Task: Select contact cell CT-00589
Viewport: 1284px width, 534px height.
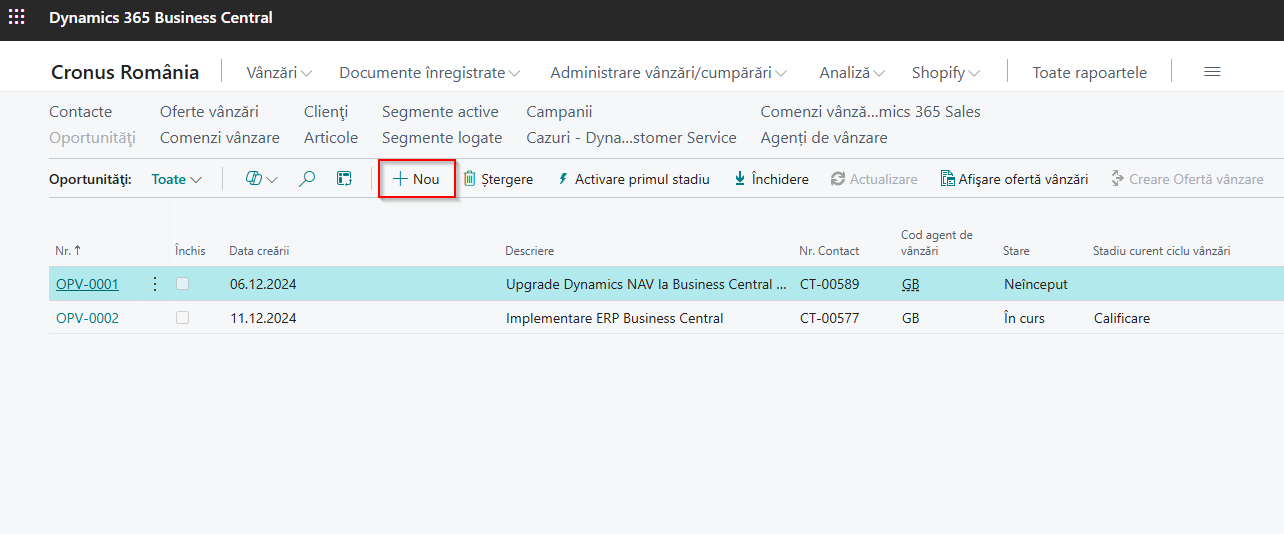Action: click(829, 284)
